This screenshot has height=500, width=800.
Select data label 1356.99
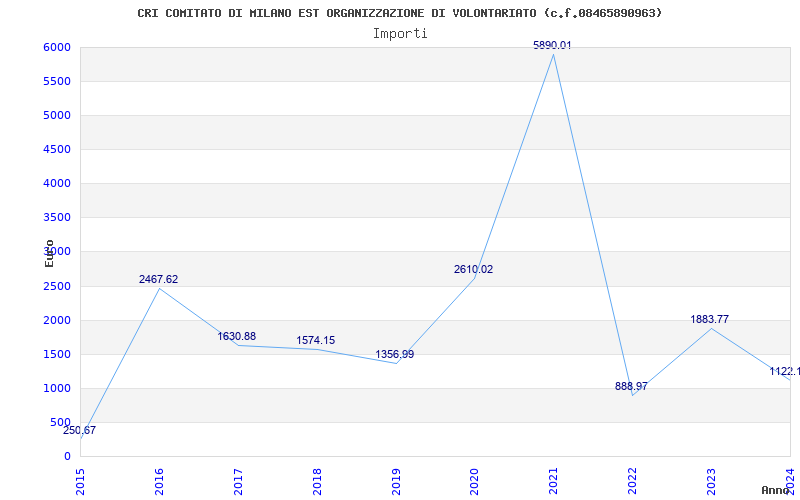395,354
